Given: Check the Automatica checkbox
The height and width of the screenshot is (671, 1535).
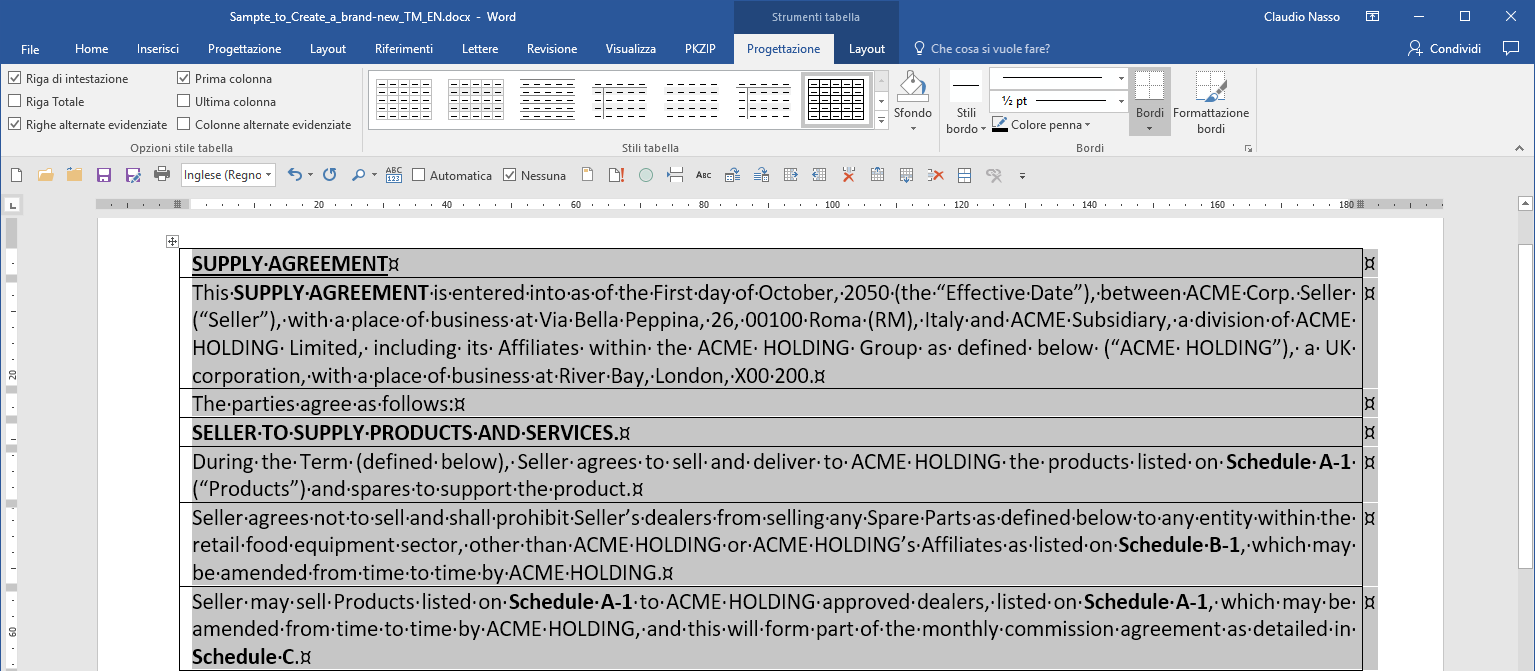Looking at the screenshot, I should tap(419, 175).
